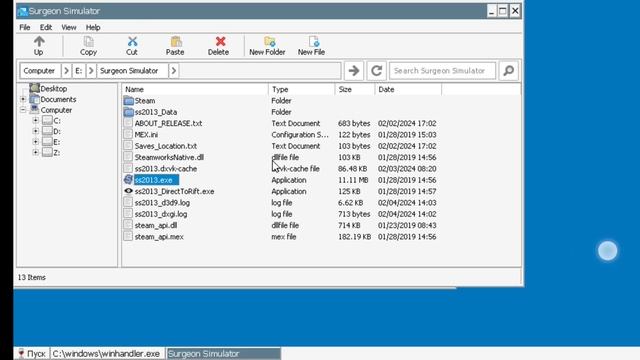
Task: Click the Surgeon Simulator breadcrumb segment
Action: 132,71
